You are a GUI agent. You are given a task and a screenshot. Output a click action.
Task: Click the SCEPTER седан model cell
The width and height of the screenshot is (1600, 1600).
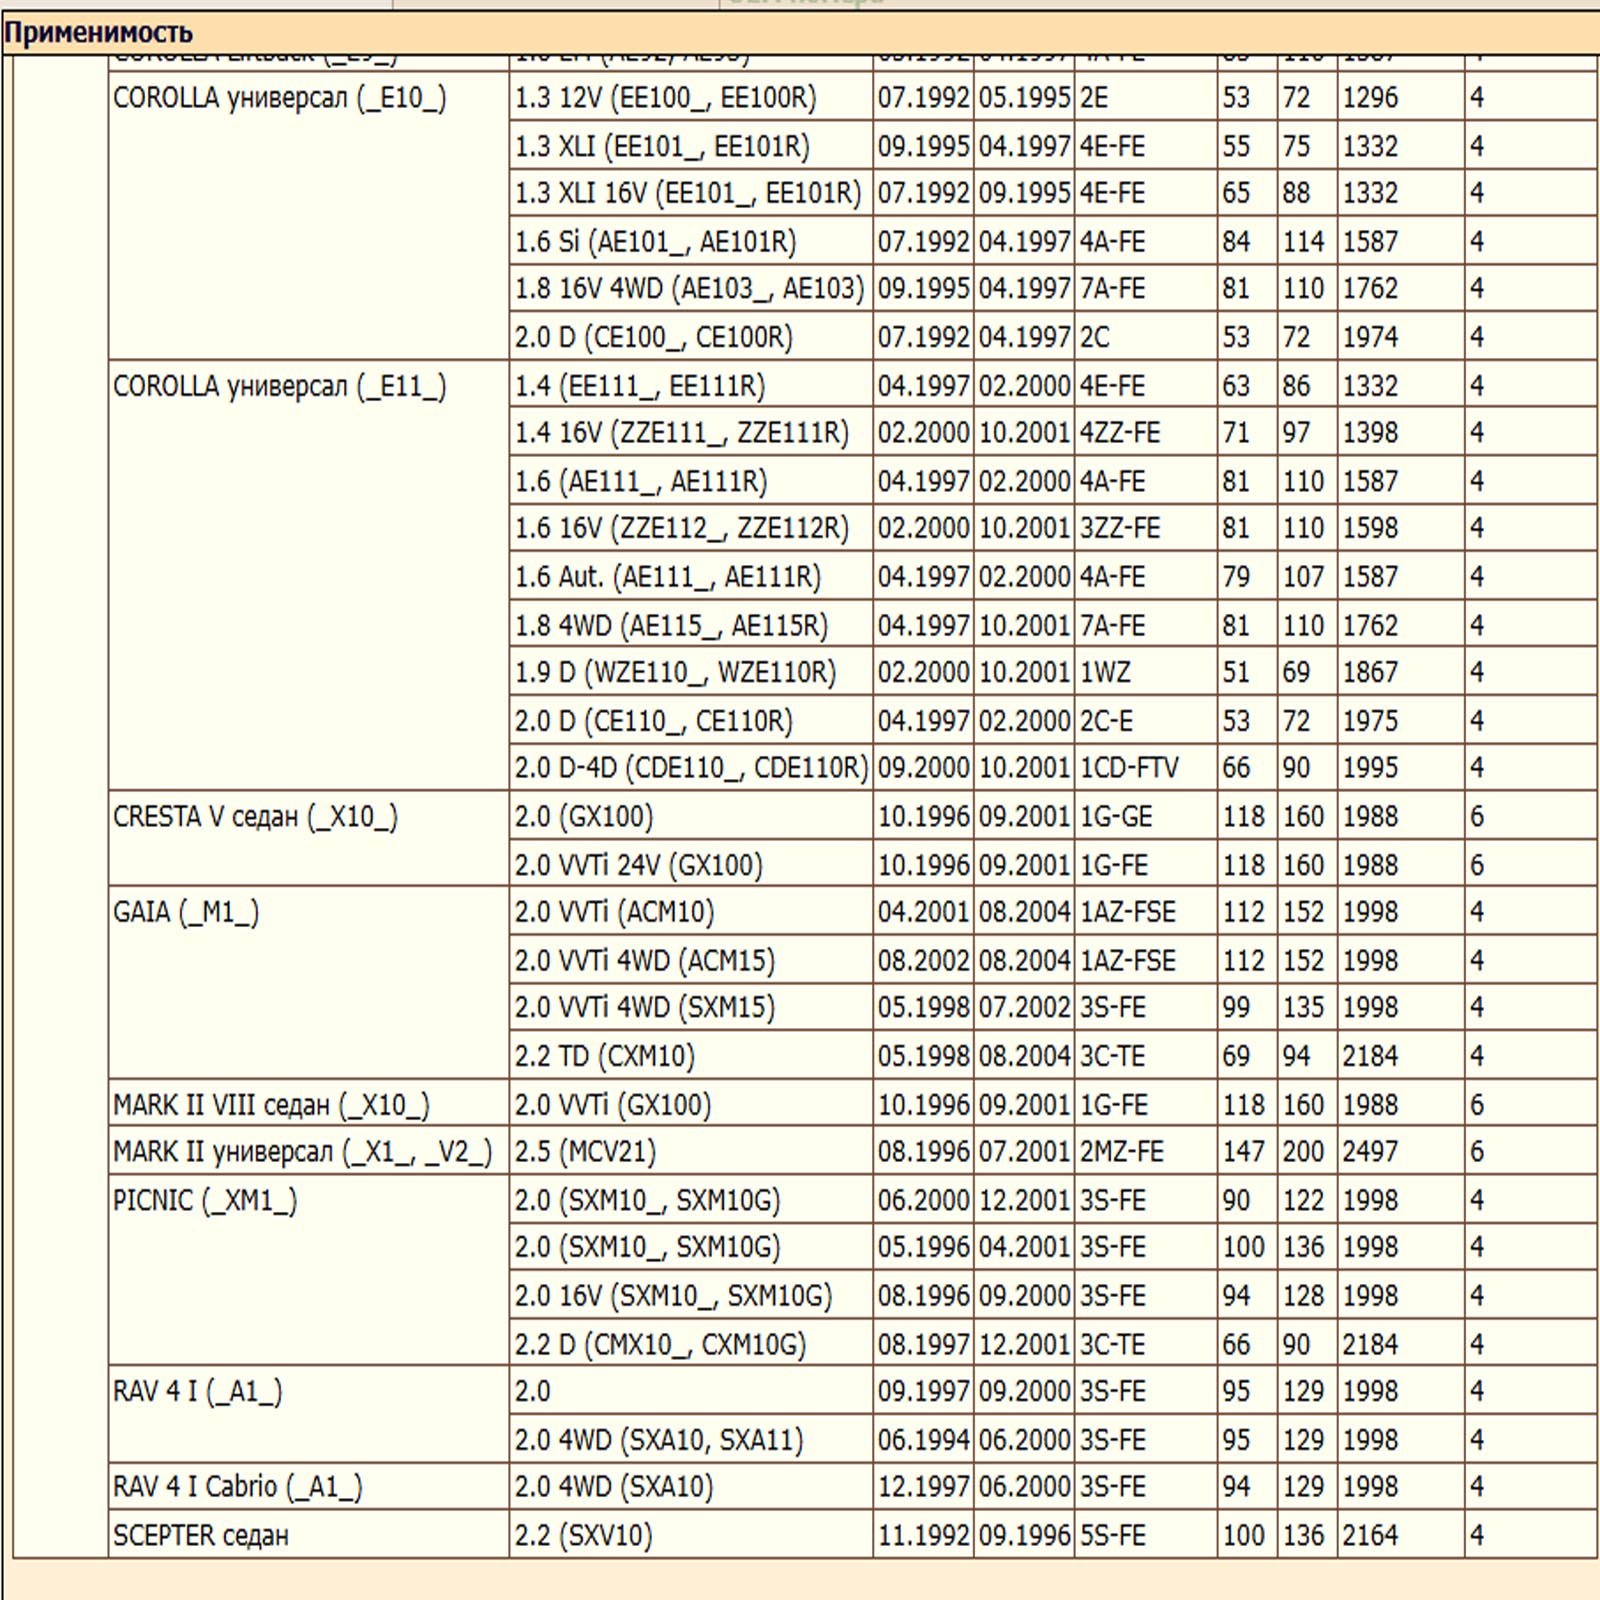200,1535
